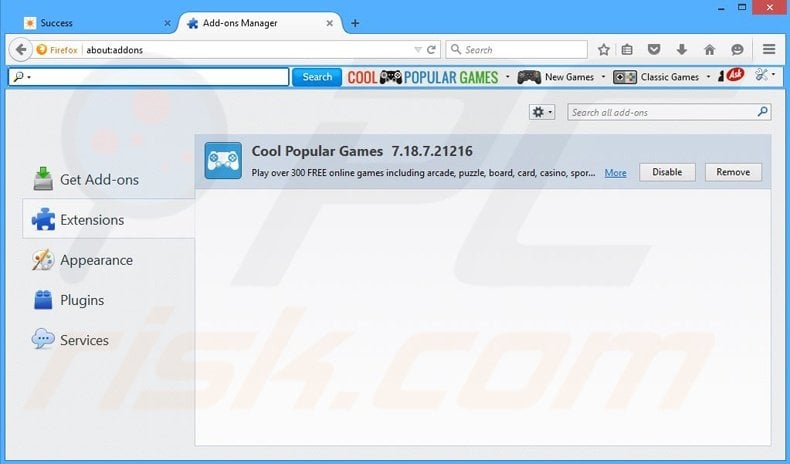Click the More link for extension details
This screenshot has width=790, height=464.
tap(615, 173)
